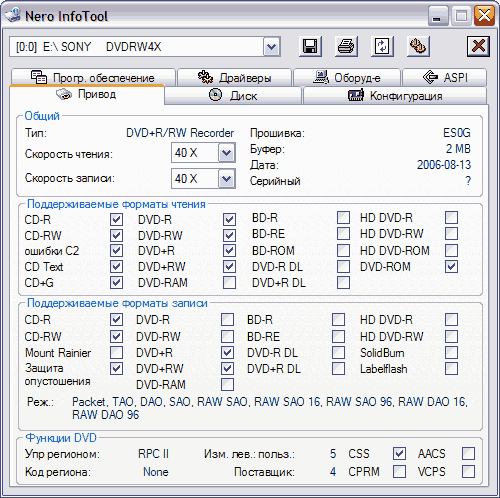The image size is (500, 498).
Task: Expand the Скорость записи speed dropdown
Action: coord(227,179)
